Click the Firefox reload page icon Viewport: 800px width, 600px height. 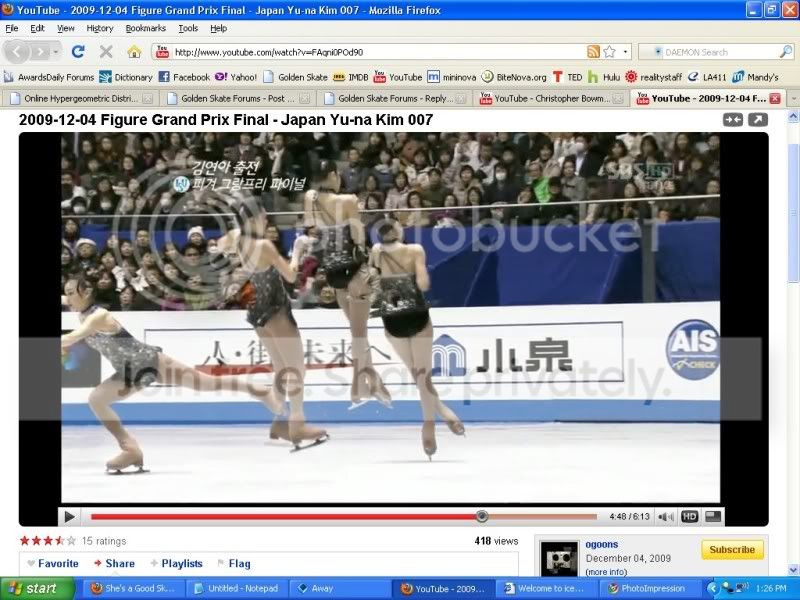pyautogui.click(x=78, y=52)
